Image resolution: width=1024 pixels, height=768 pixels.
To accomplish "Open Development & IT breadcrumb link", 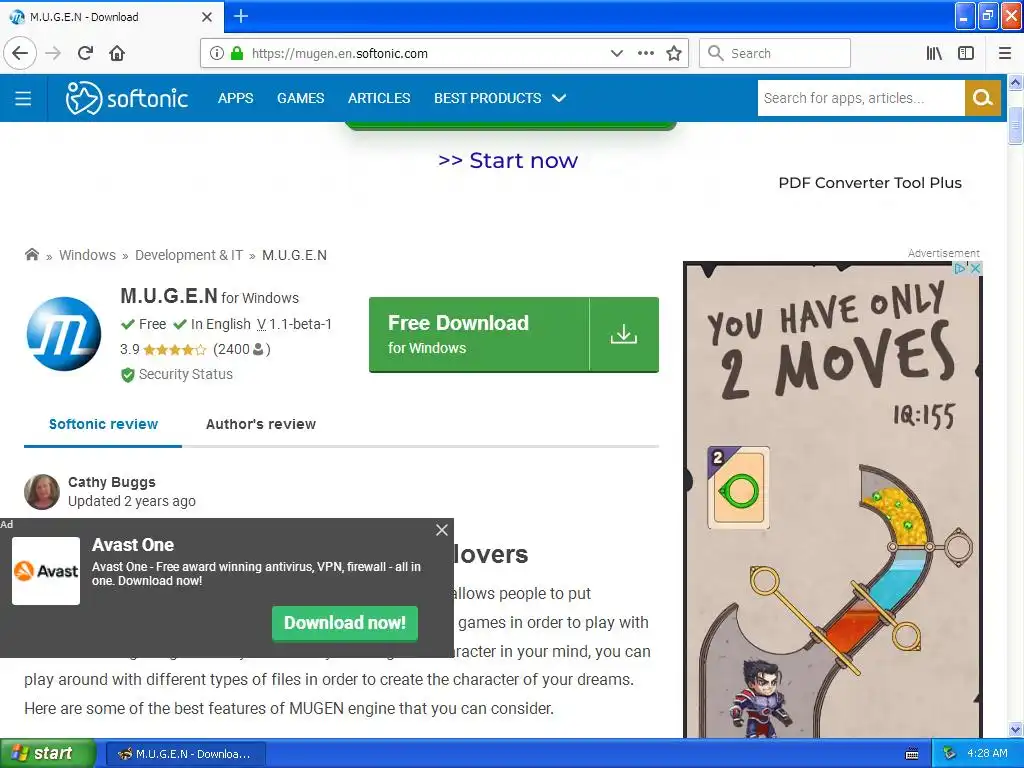I will click(189, 255).
